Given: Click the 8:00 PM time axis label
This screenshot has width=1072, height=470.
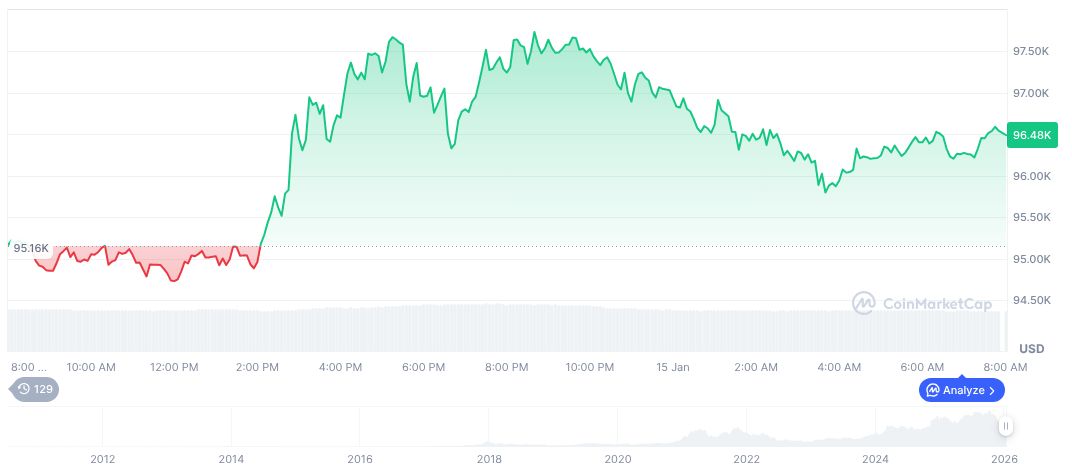Looking at the screenshot, I should (x=506, y=367).
